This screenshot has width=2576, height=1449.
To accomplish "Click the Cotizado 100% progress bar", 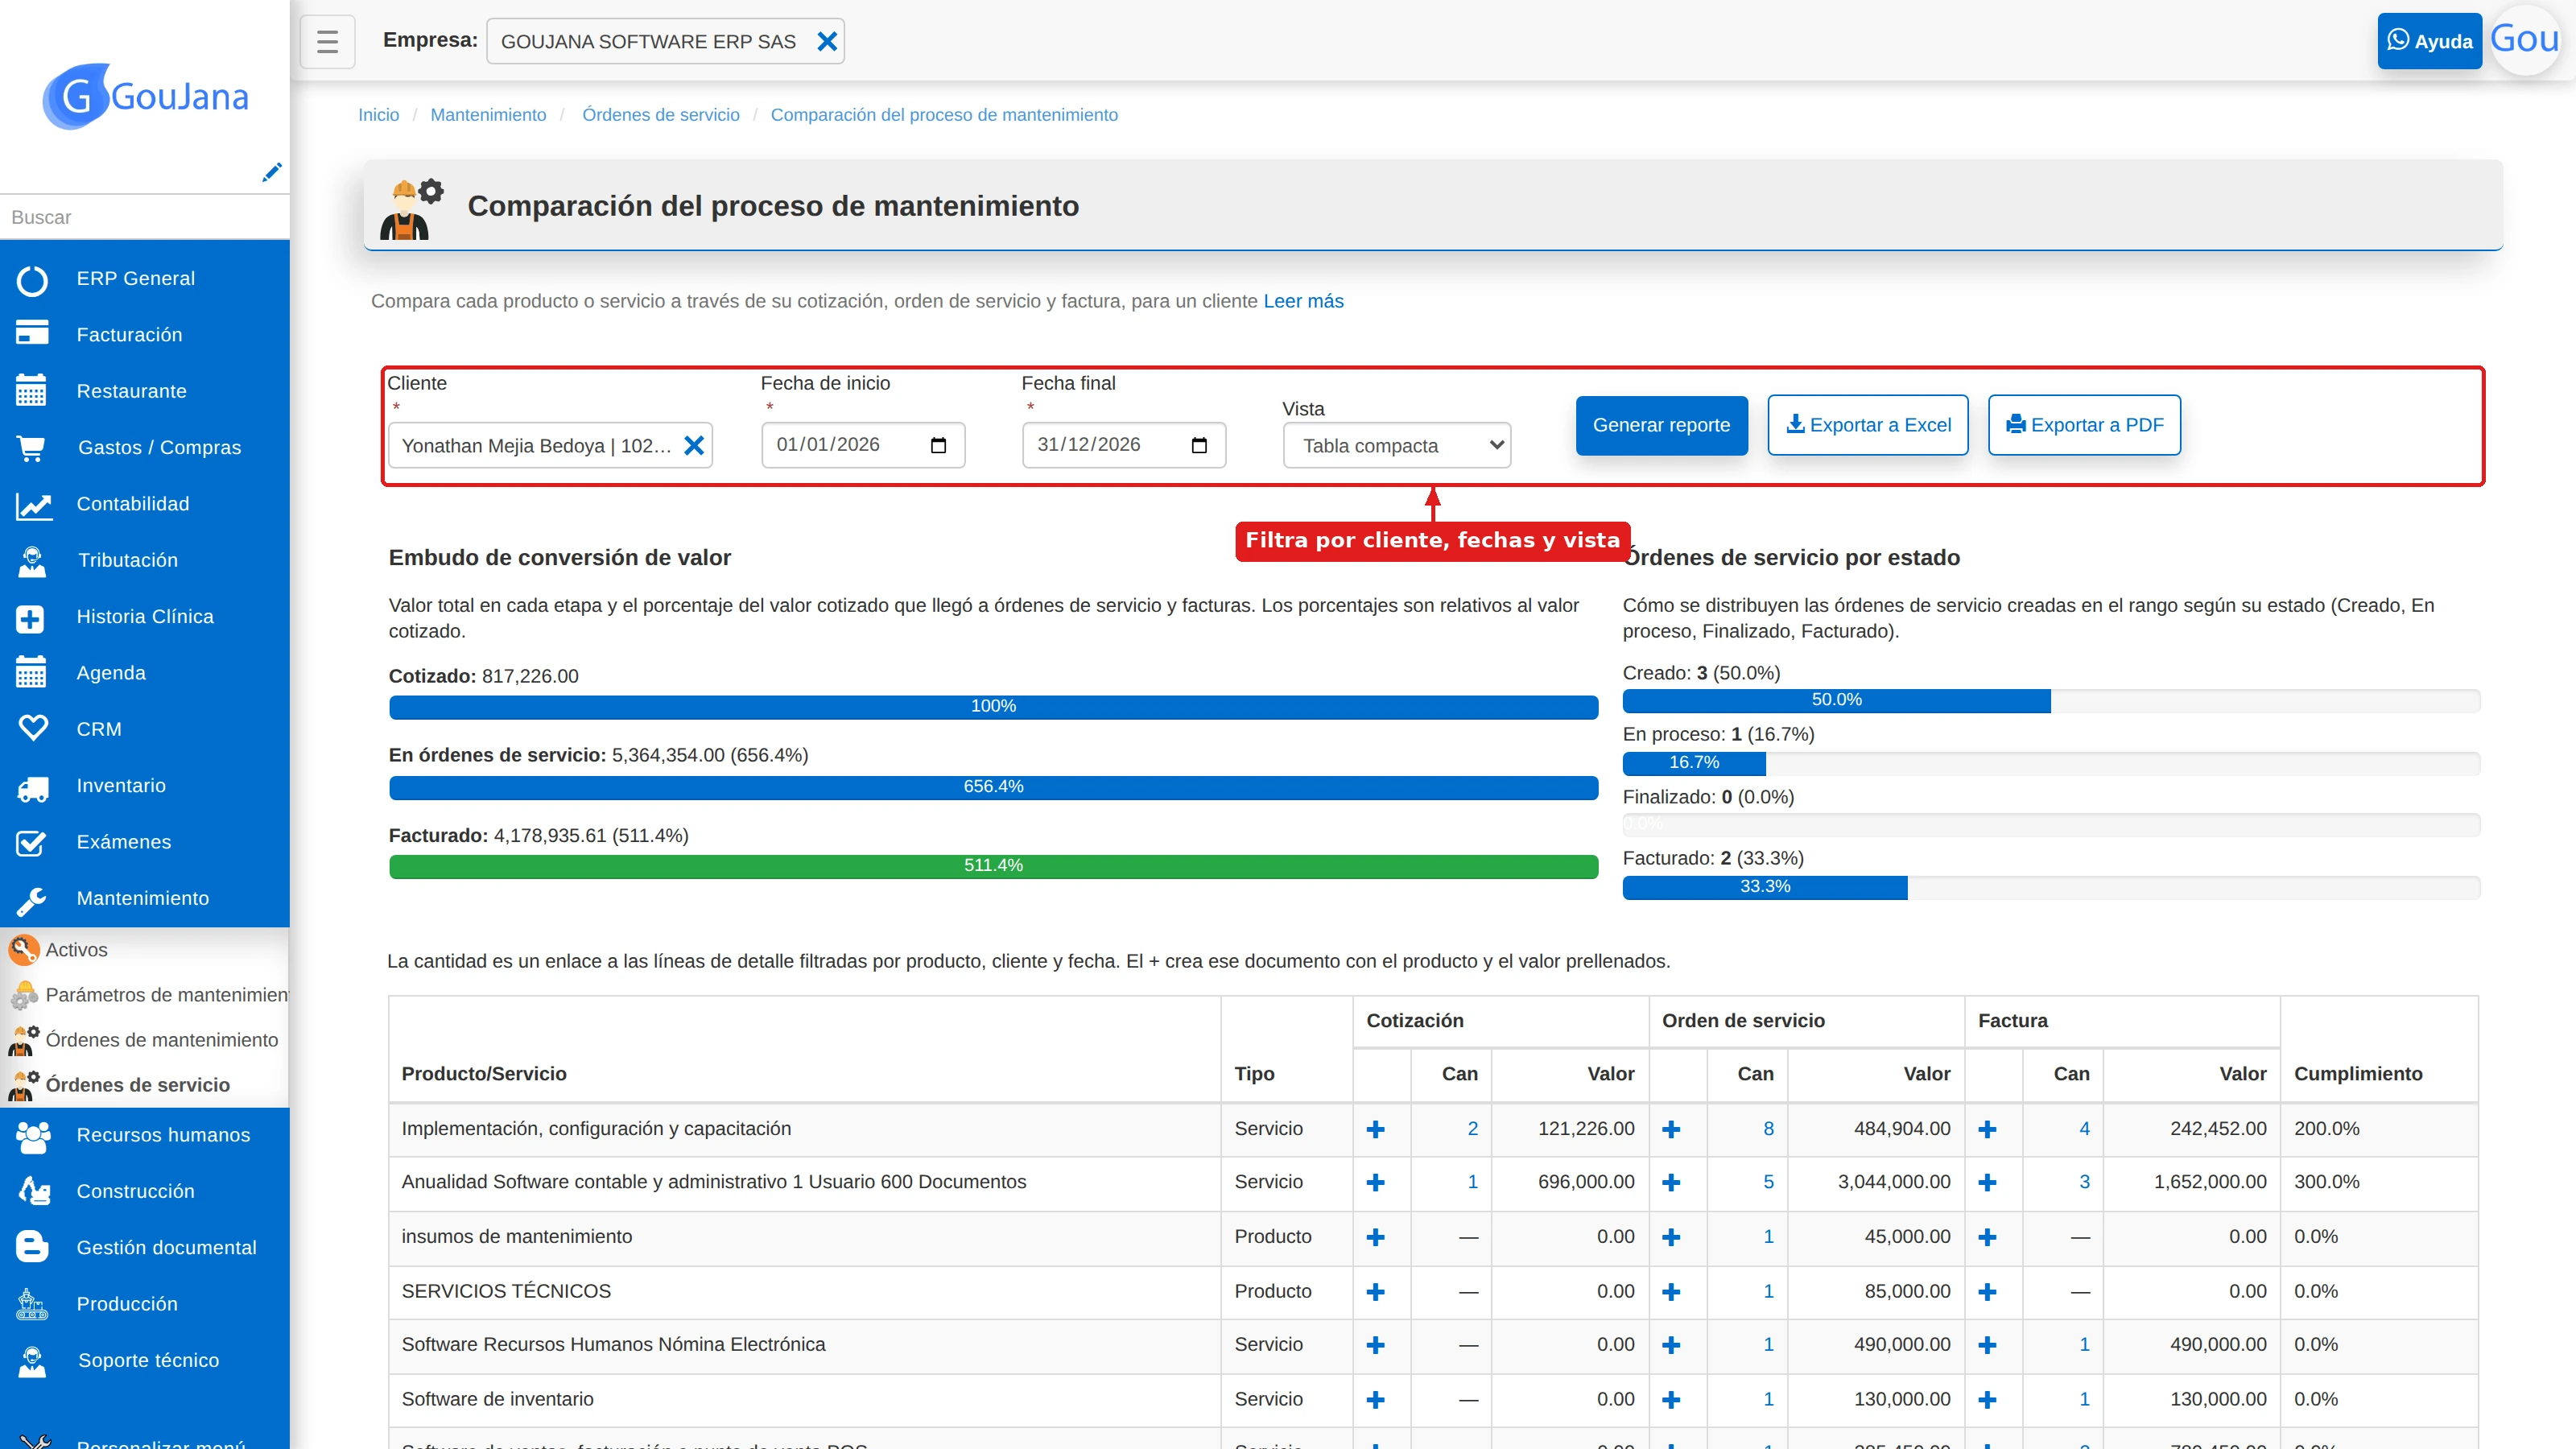I will pos(993,706).
